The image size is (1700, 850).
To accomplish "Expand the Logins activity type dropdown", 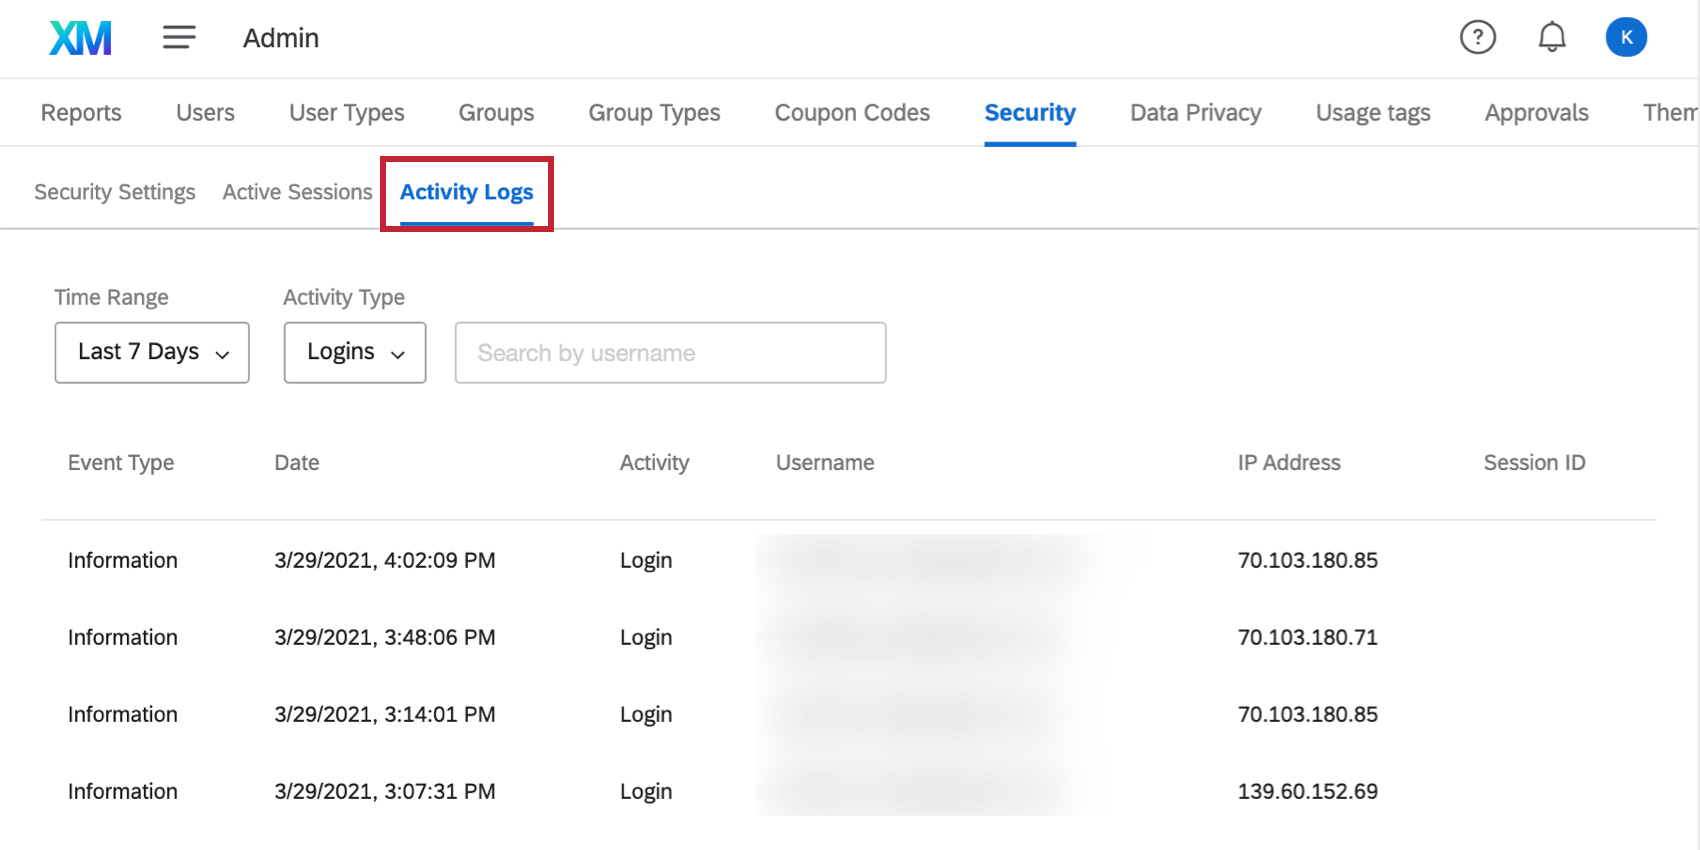I will 355,352.
